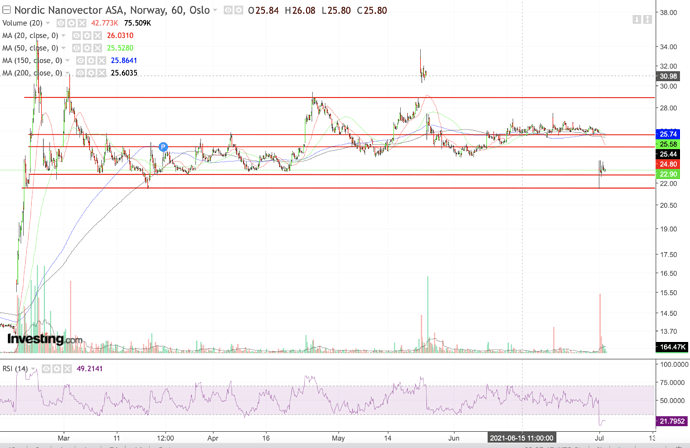
Task: Toggle visibility of MA (200, close, 0)
Action: 80,73
